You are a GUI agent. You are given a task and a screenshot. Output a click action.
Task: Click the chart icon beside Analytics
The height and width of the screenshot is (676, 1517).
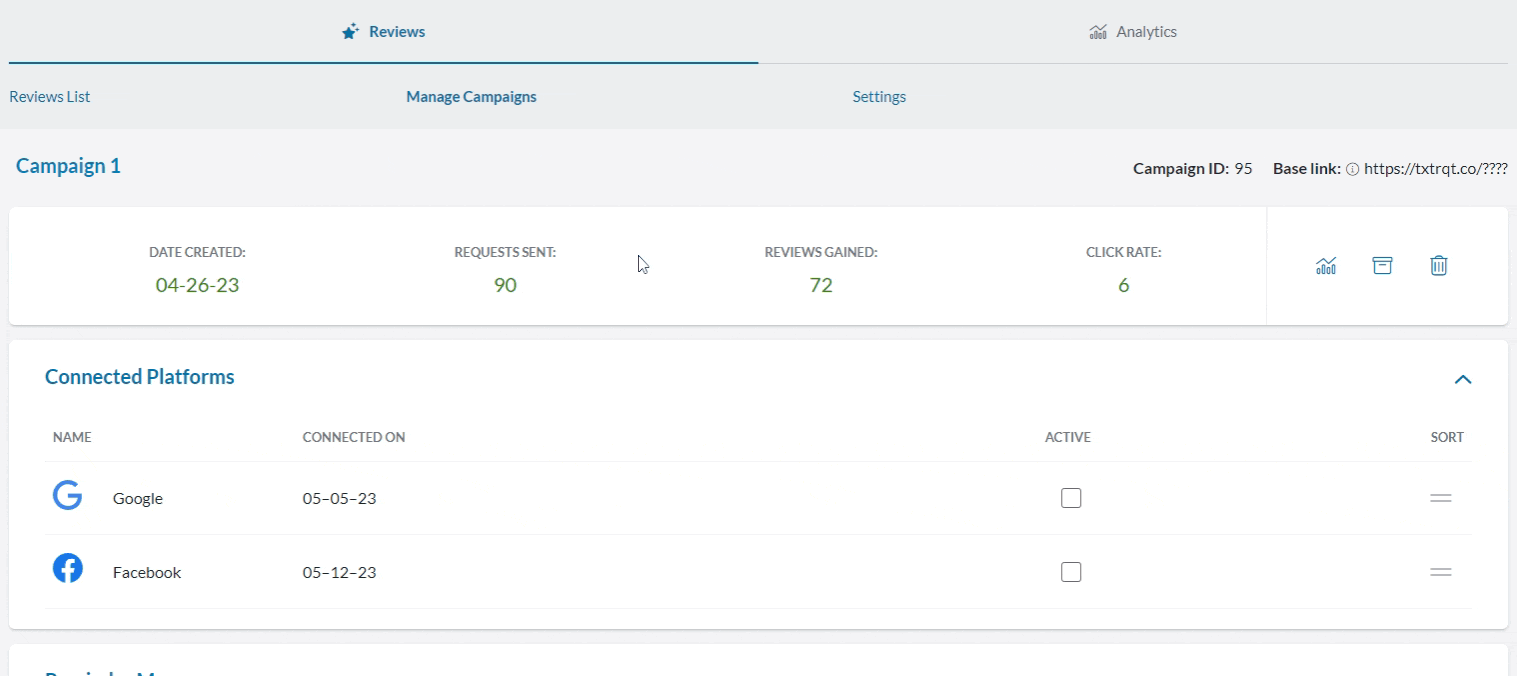coord(1096,31)
